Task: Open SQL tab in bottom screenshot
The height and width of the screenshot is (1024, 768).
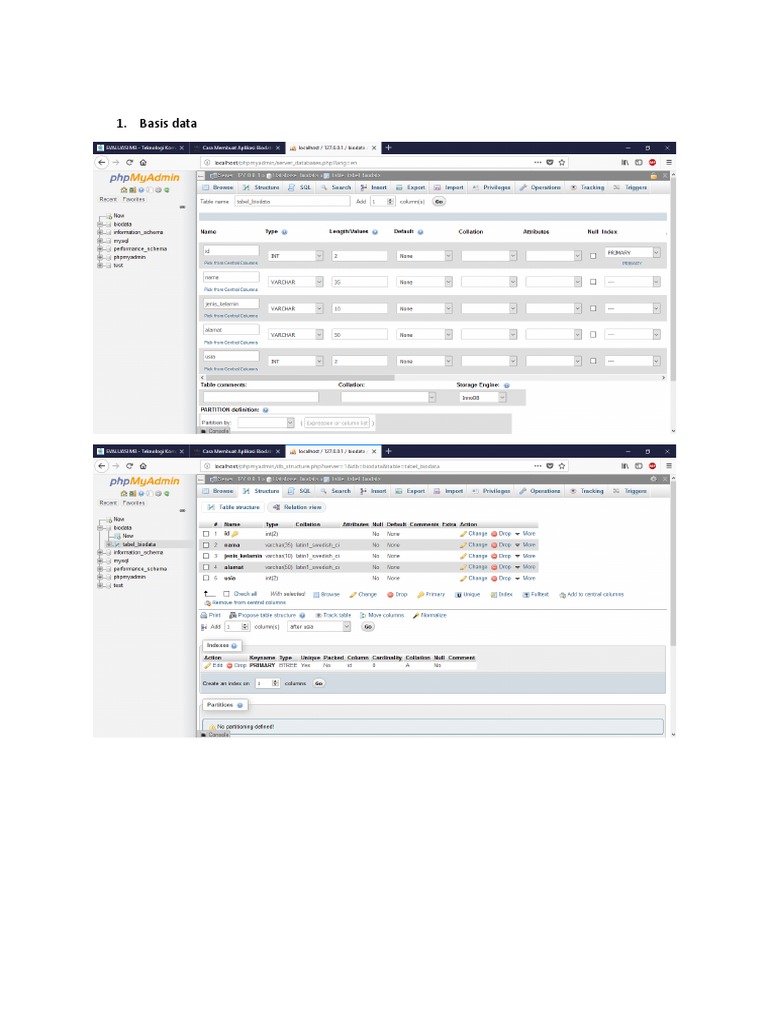Action: 300,491
